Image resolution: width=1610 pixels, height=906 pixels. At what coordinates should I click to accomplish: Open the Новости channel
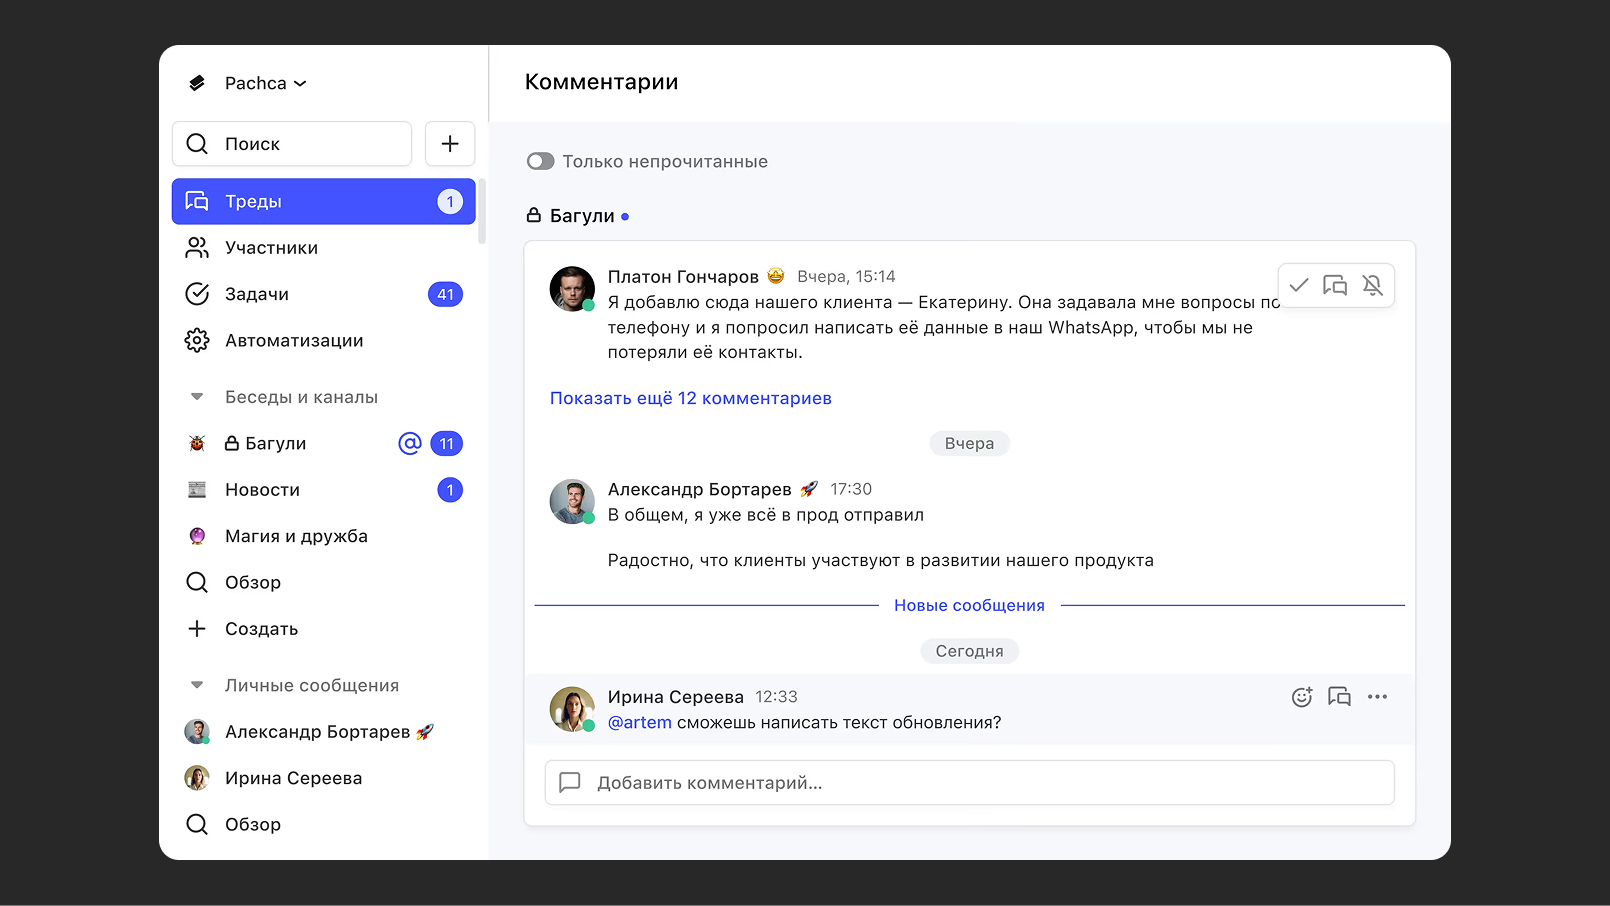point(262,489)
